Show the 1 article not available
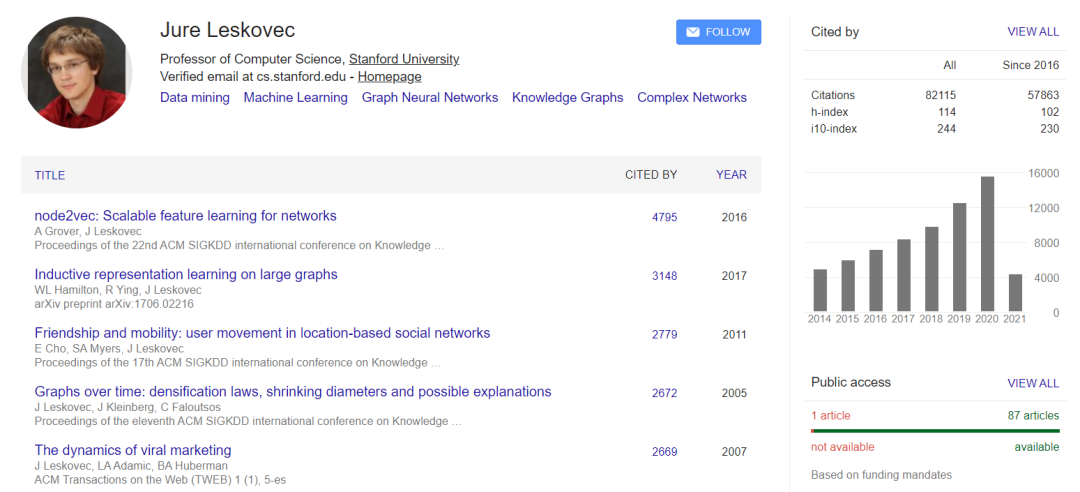The width and height of the screenshot is (1080, 492). pos(831,416)
